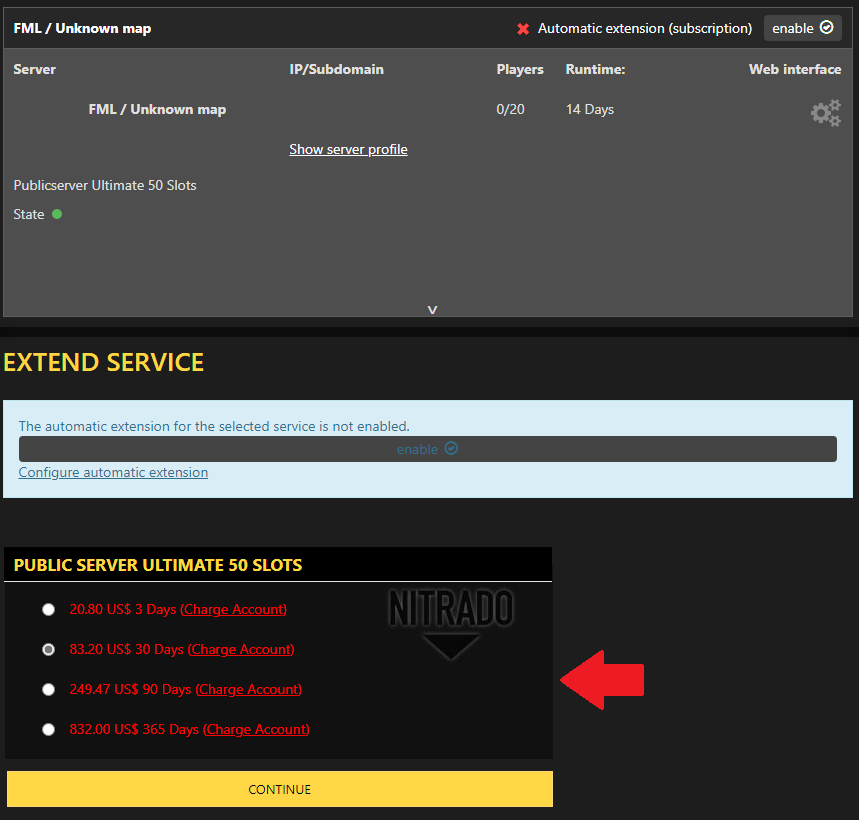
Task: Open Configure automatic extension link
Action: pyautogui.click(x=113, y=472)
